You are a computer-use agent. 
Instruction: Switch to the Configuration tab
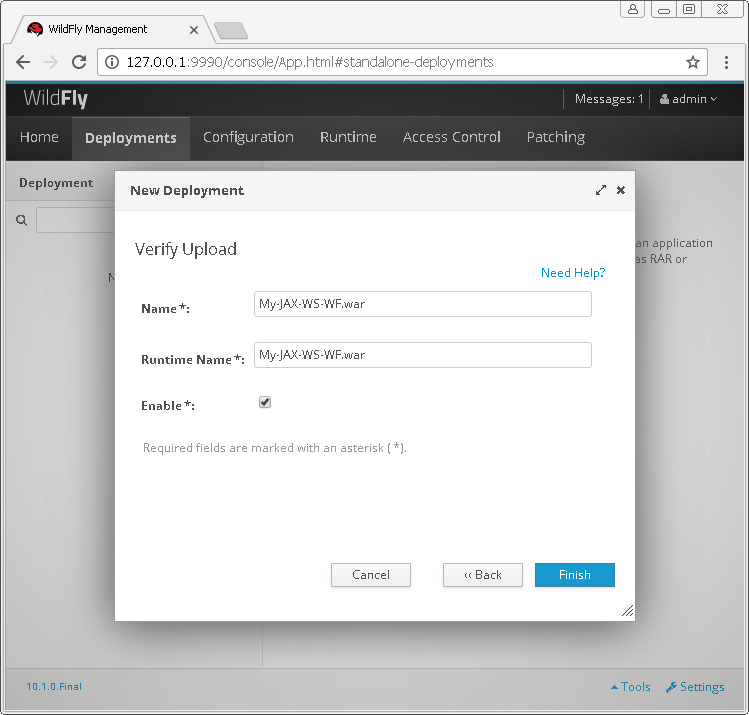(x=248, y=137)
